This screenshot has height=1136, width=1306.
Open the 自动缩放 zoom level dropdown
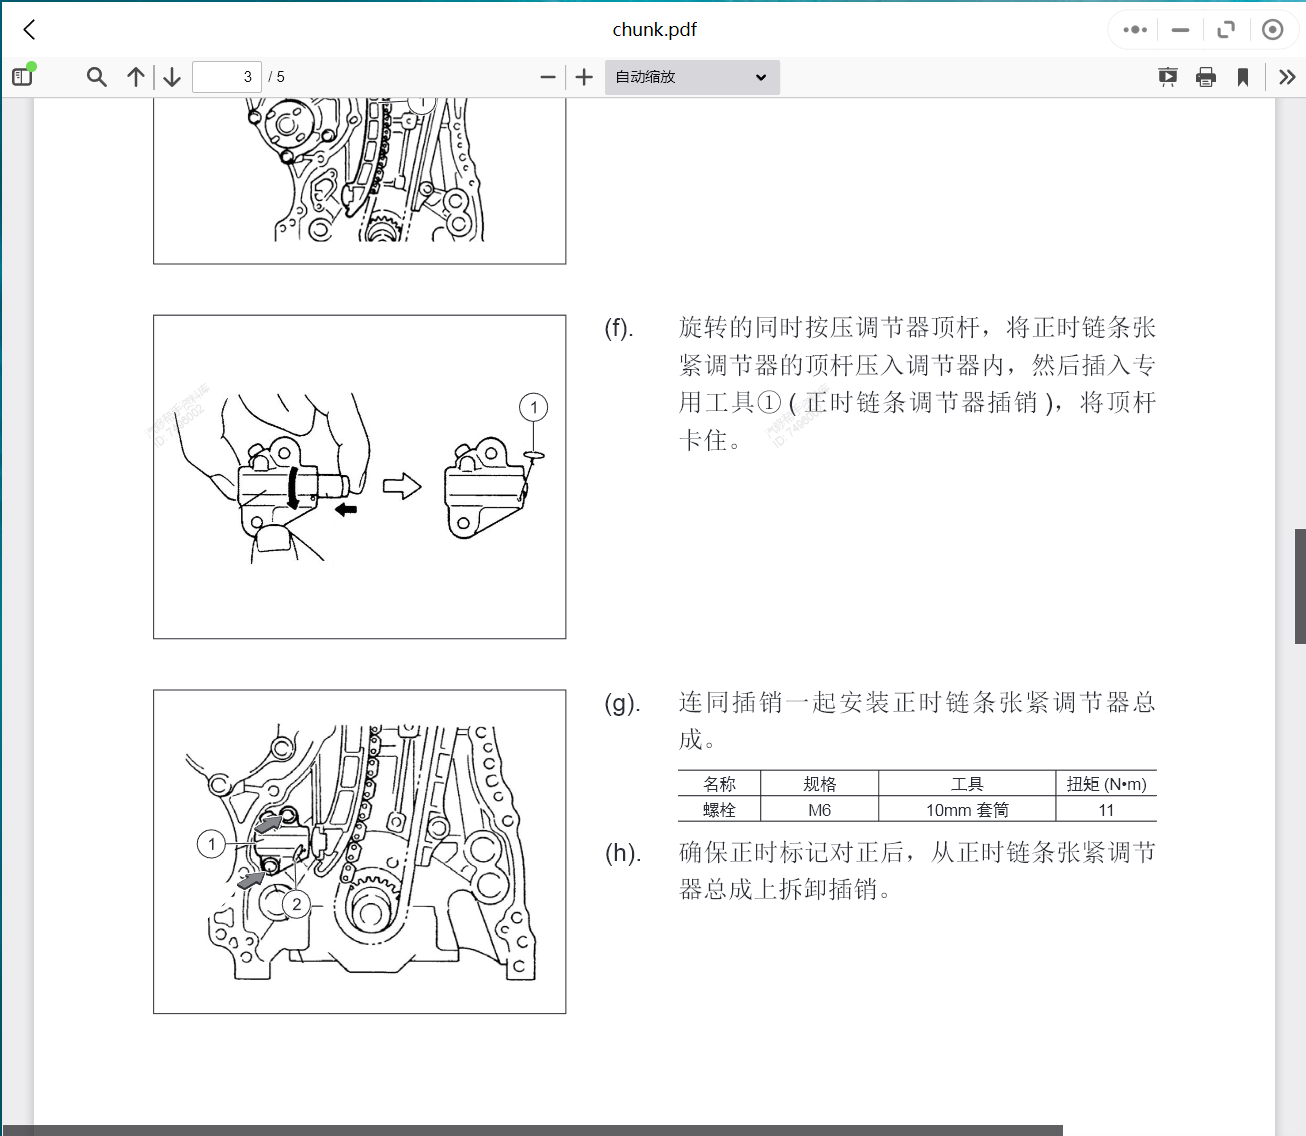coord(691,77)
